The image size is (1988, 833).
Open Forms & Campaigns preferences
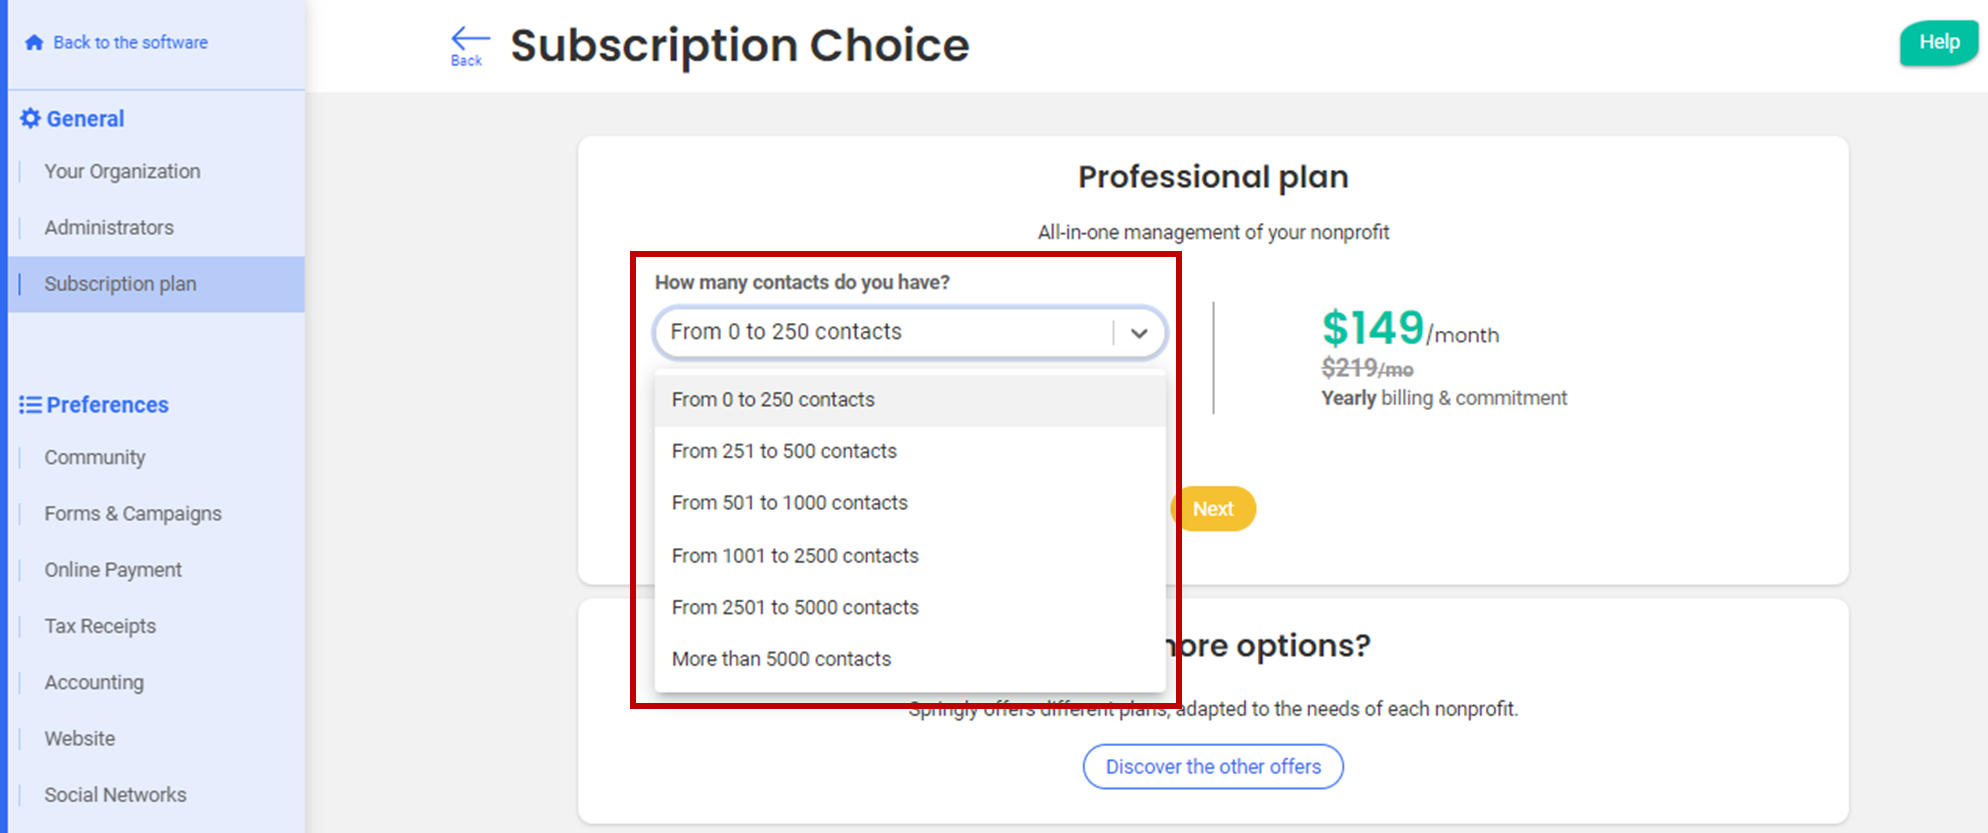tap(133, 514)
